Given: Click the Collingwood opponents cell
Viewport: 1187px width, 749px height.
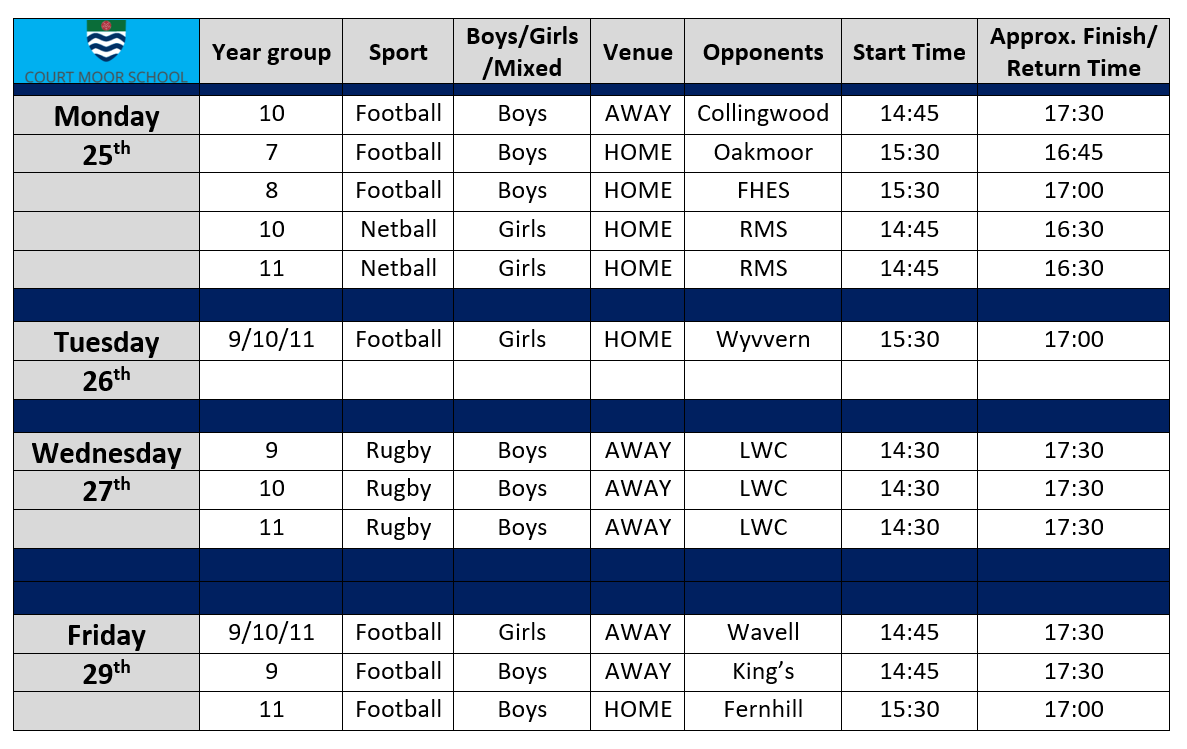Looking at the screenshot, I should [x=762, y=114].
